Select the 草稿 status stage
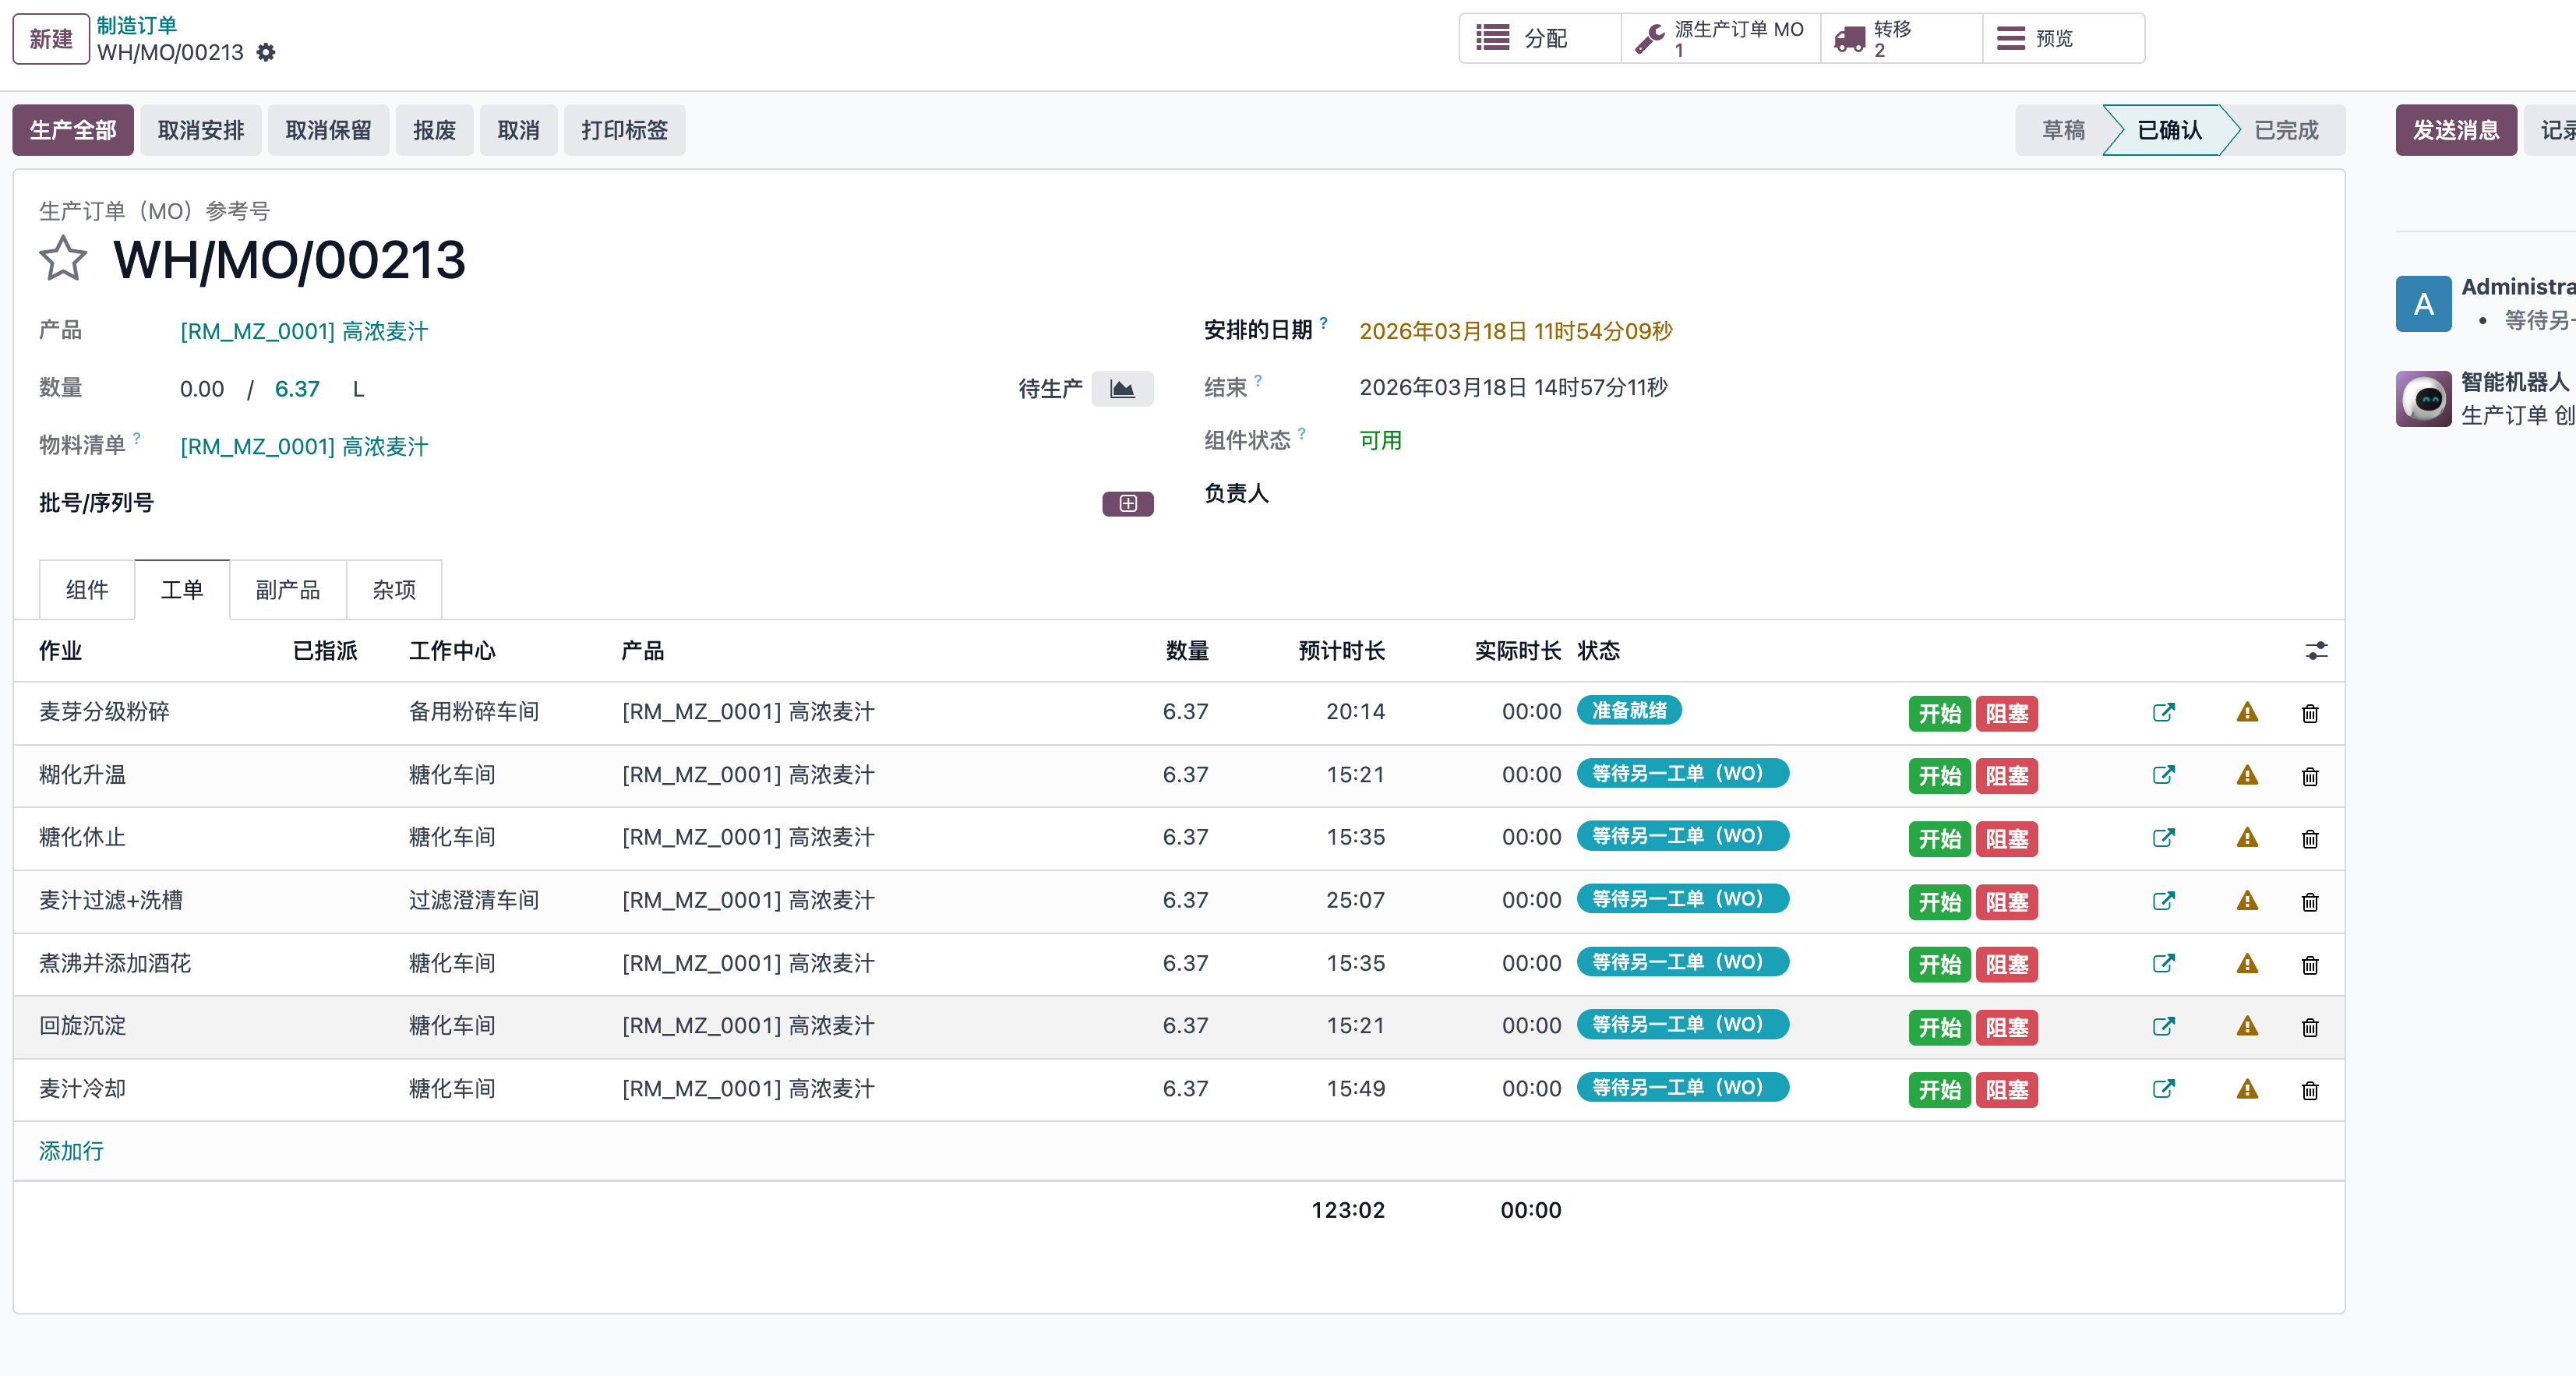 point(2063,130)
